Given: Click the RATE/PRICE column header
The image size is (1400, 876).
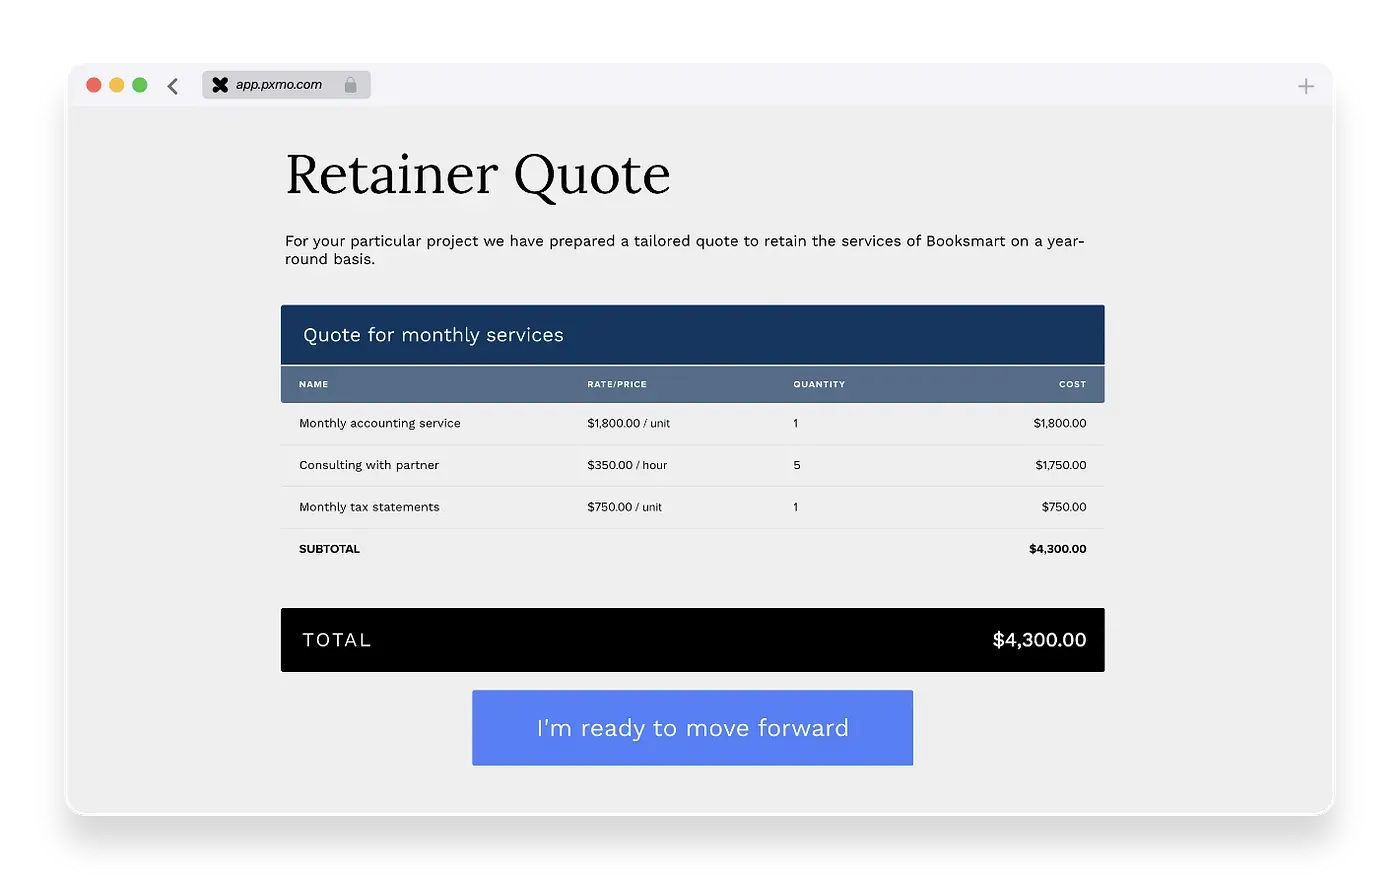Looking at the screenshot, I should point(617,384).
